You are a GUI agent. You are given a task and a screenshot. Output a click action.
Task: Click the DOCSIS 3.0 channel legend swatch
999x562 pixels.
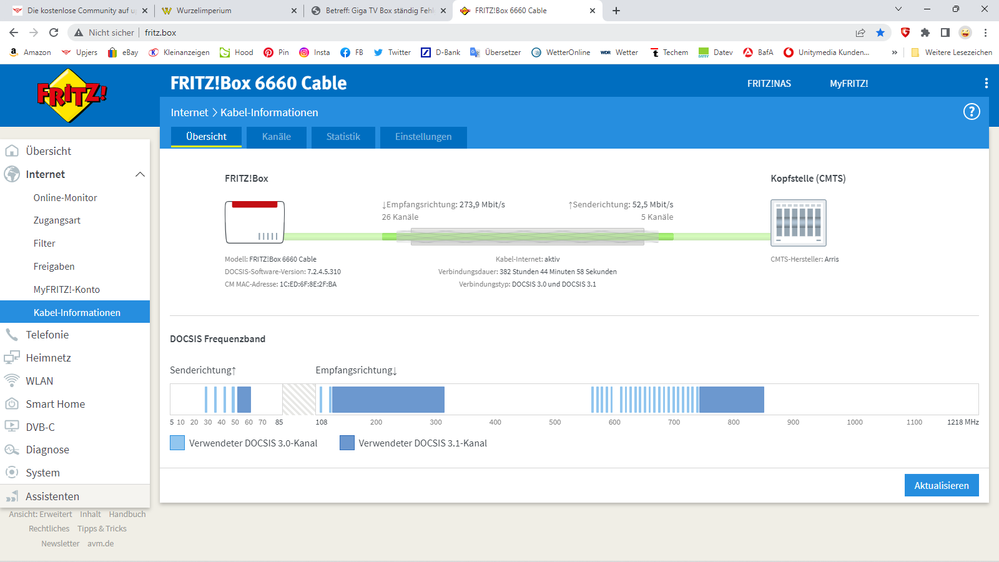177,443
